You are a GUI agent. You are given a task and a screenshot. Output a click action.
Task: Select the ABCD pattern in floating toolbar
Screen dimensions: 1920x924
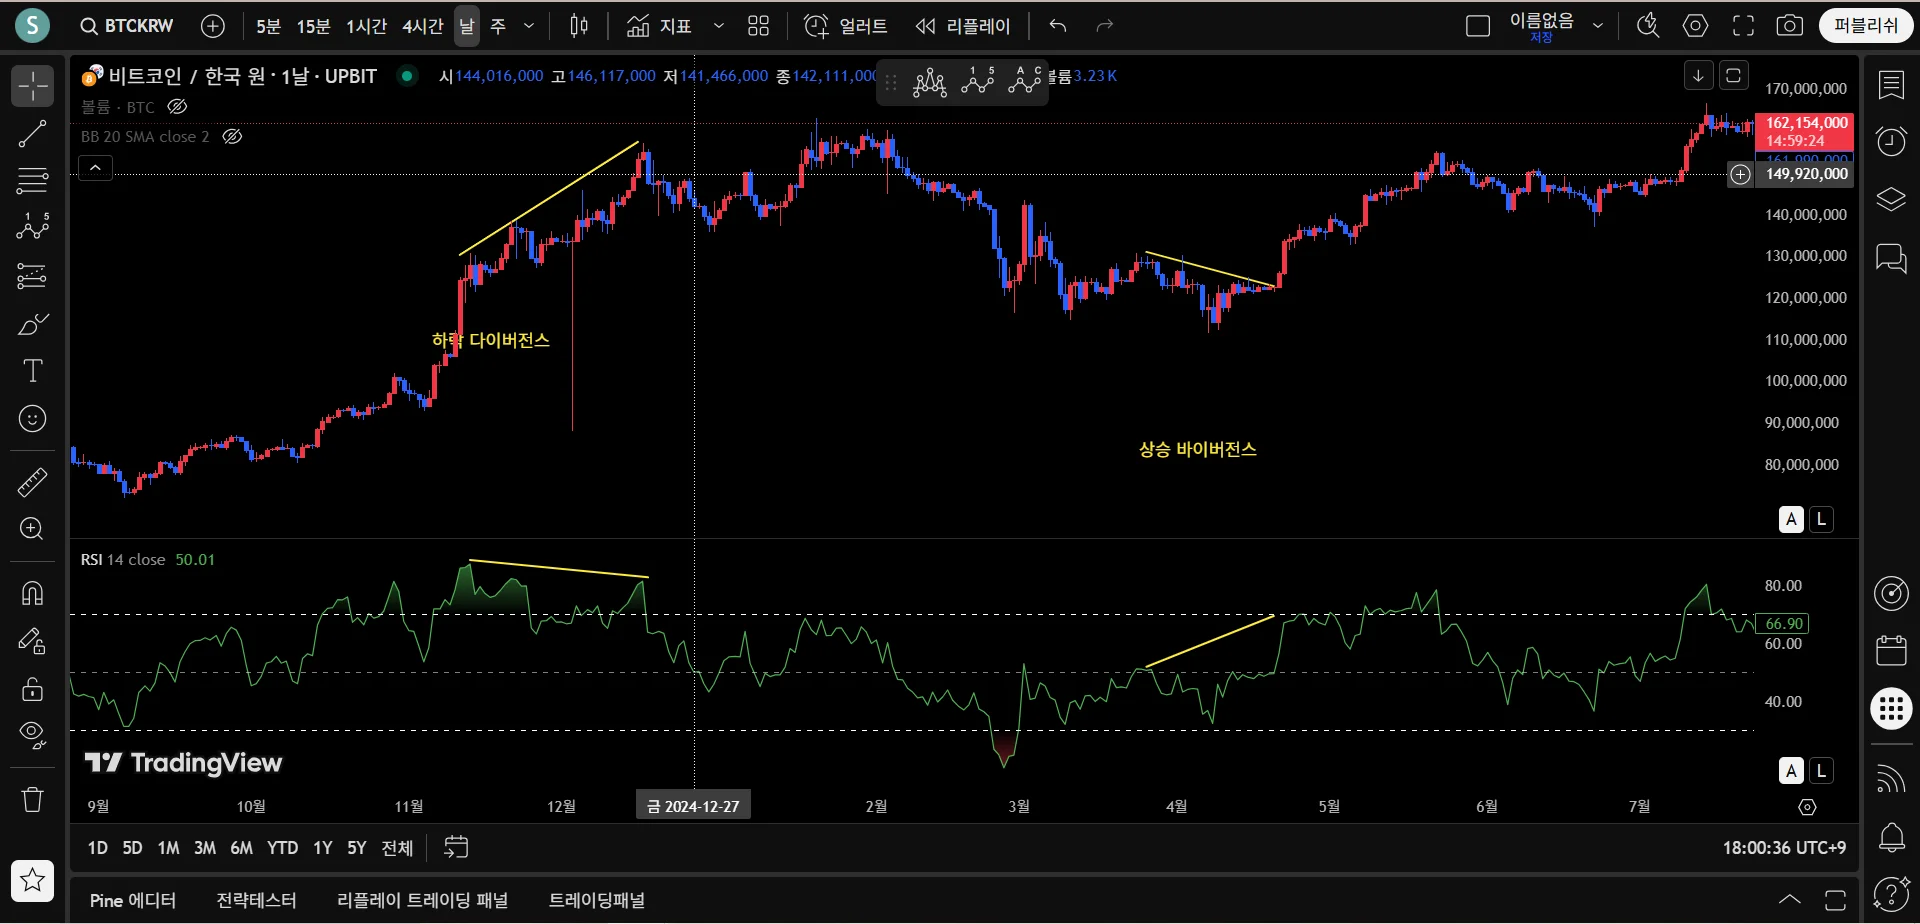point(1025,82)
